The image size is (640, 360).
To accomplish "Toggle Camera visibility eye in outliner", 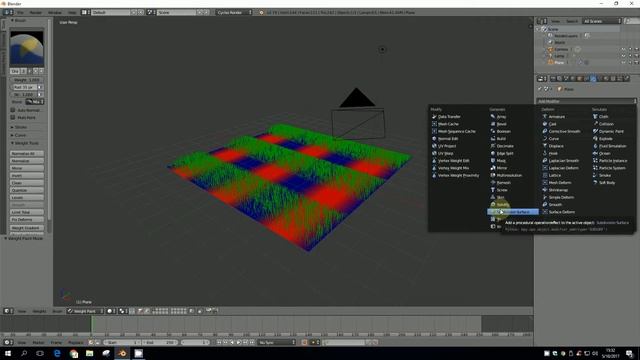I will point(623,49).
